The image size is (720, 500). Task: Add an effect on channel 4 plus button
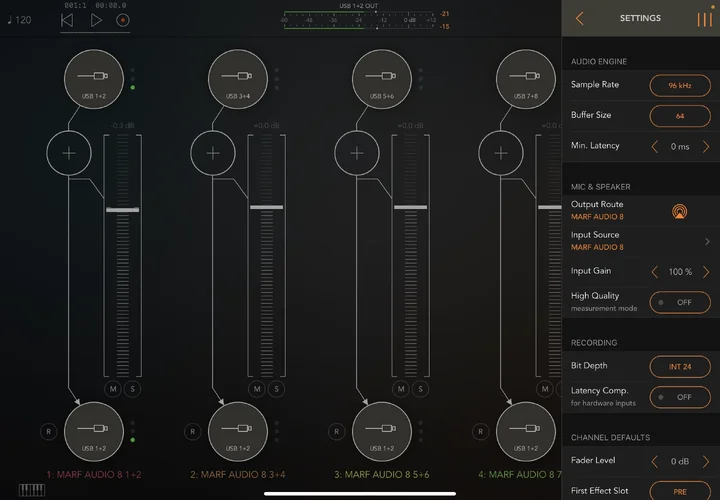pyautogui.click(x=501, y=153)
